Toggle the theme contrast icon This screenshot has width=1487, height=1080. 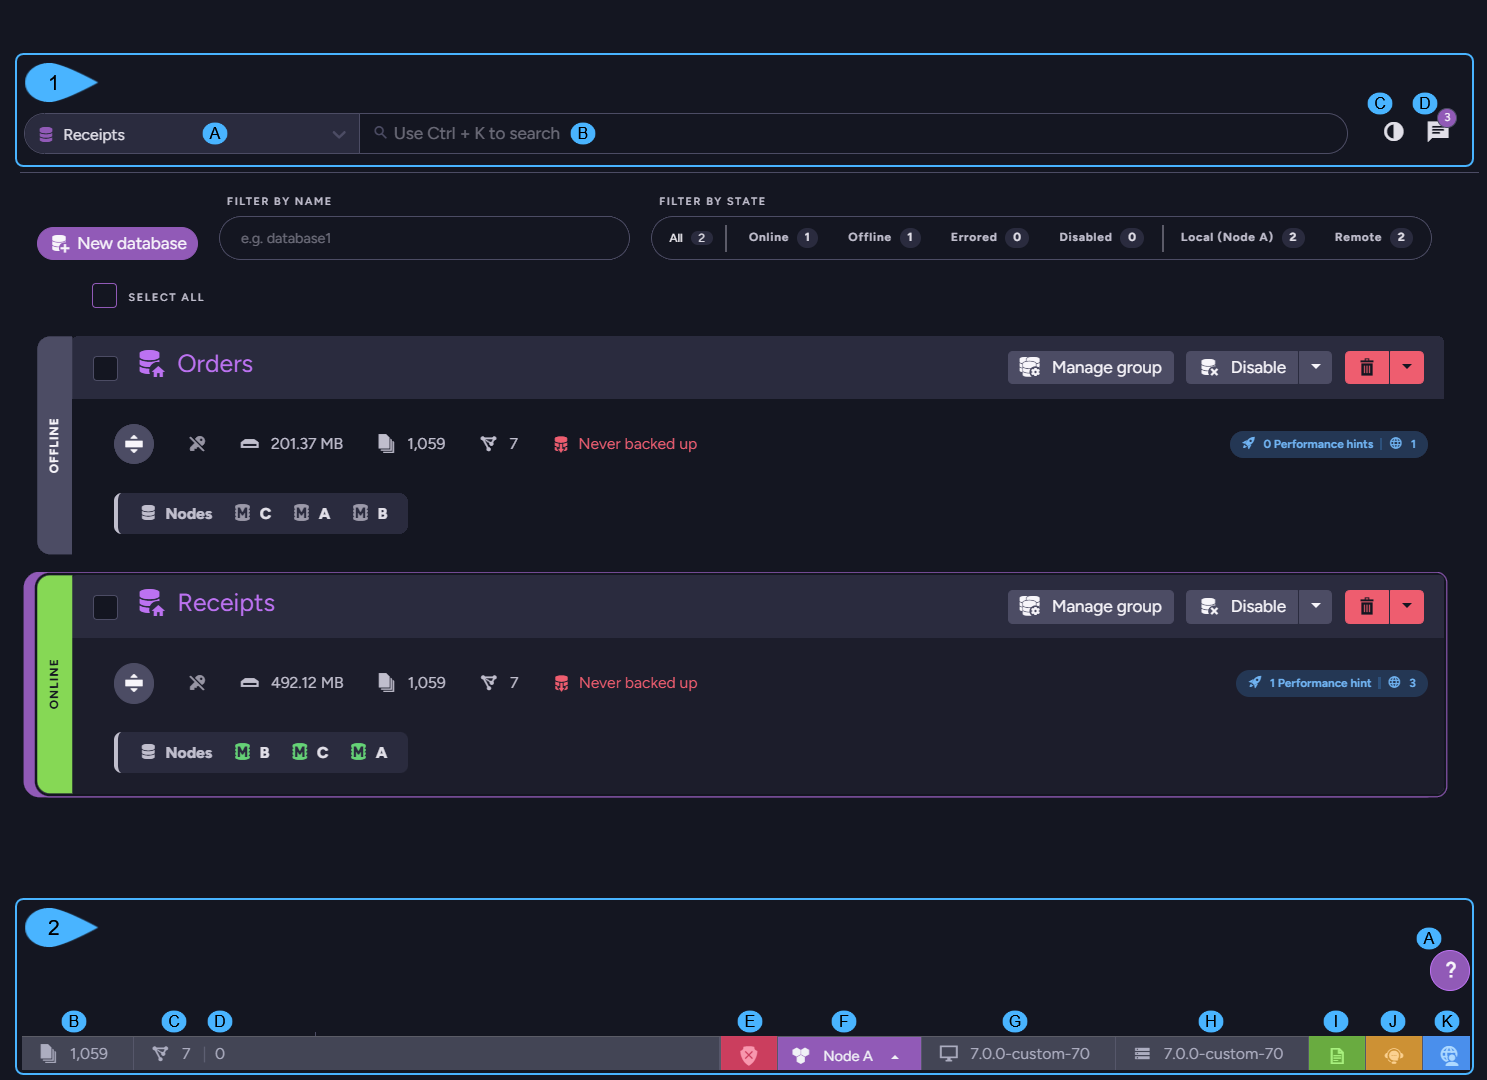pyautogui.click(x=1393, y=132)
